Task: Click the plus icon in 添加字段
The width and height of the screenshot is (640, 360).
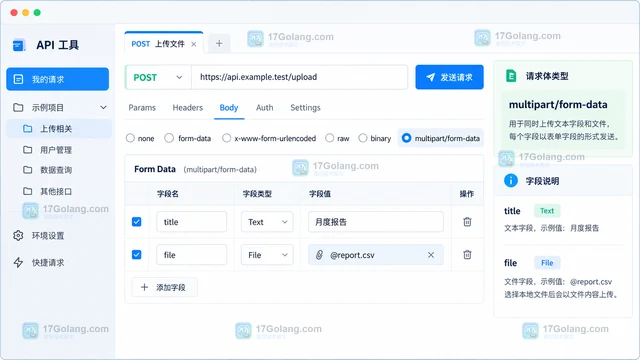Action: (x=144, y=287)
